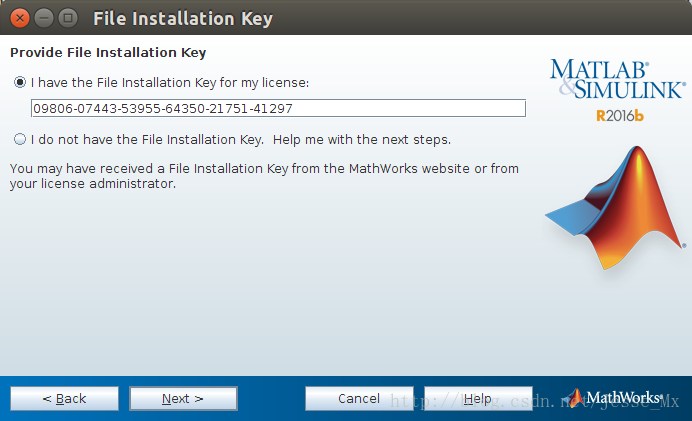692x421 pixels.
Task: Select 'I have the File Installation Key' radio button
Action: click(20, 82)
